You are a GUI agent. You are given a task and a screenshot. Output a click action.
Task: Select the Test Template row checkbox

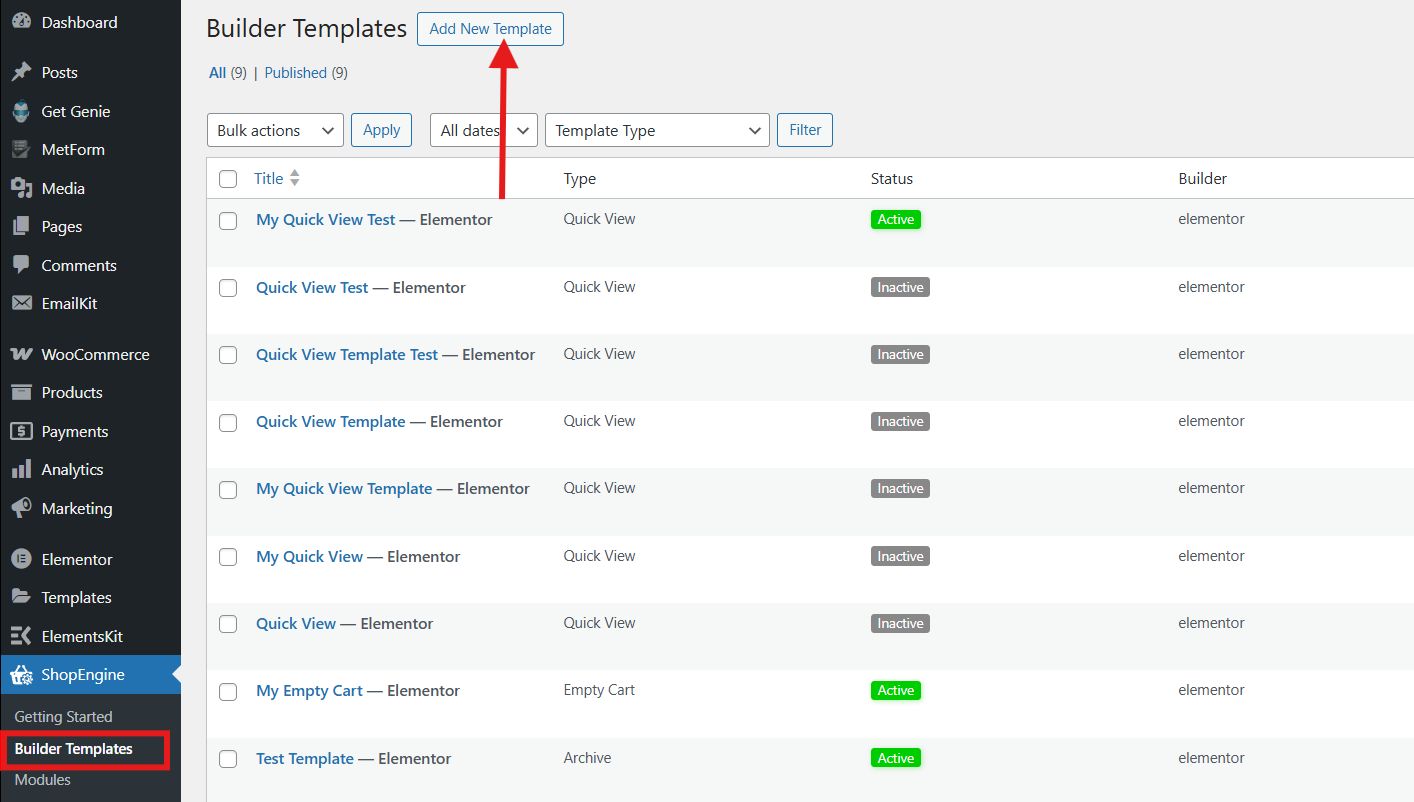click(x=228, y=759)
